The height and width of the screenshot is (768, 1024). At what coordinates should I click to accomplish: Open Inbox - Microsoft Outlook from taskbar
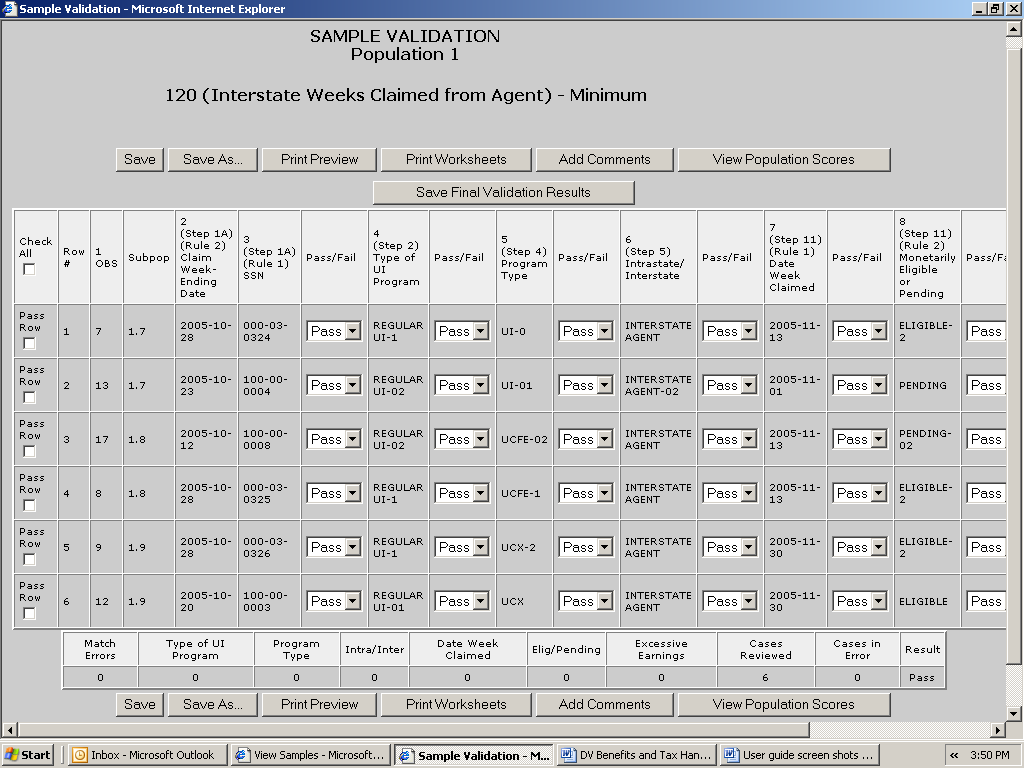[146, 755]
